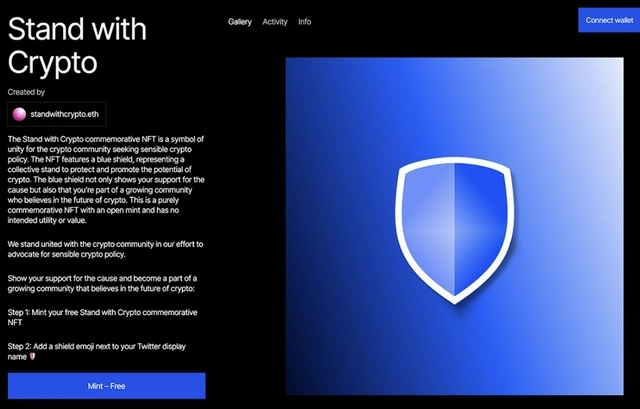
Task: Open the standwithcrypto.eth creator profile
Action: click(66, 116)
